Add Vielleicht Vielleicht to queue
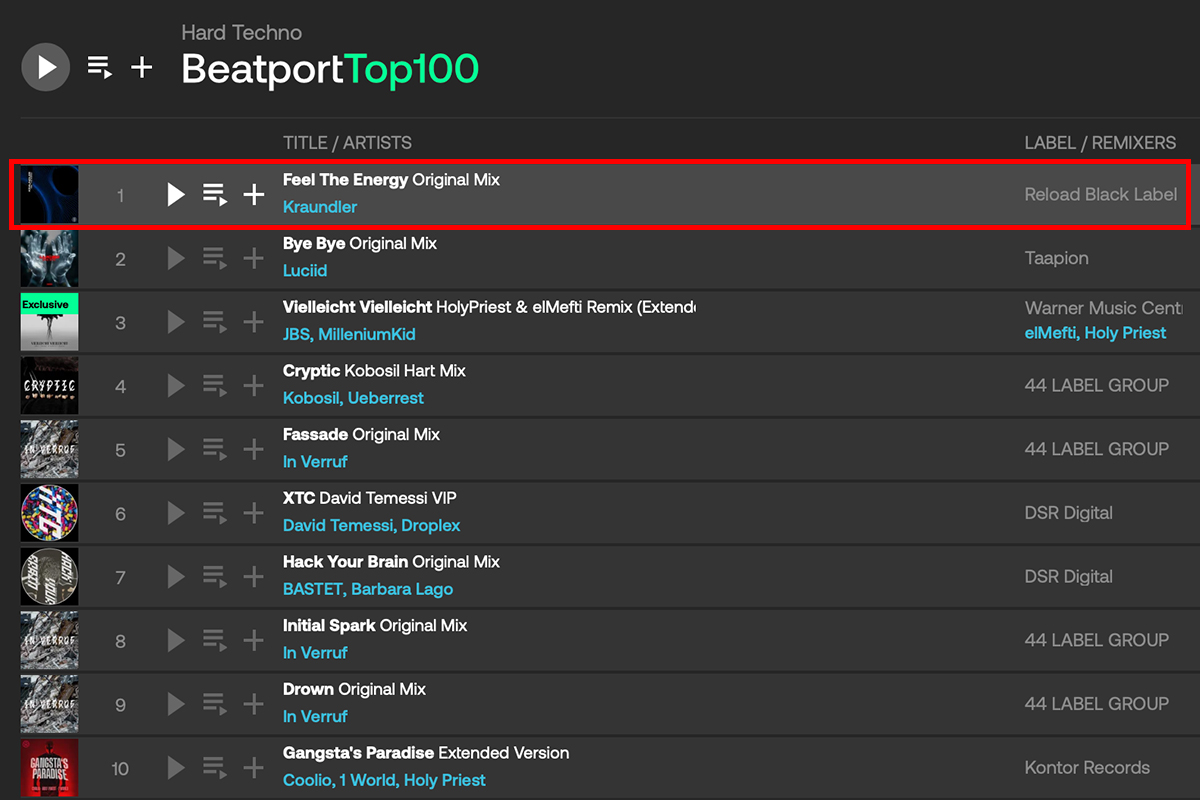1200x800 pixels. tap(215, 322)
